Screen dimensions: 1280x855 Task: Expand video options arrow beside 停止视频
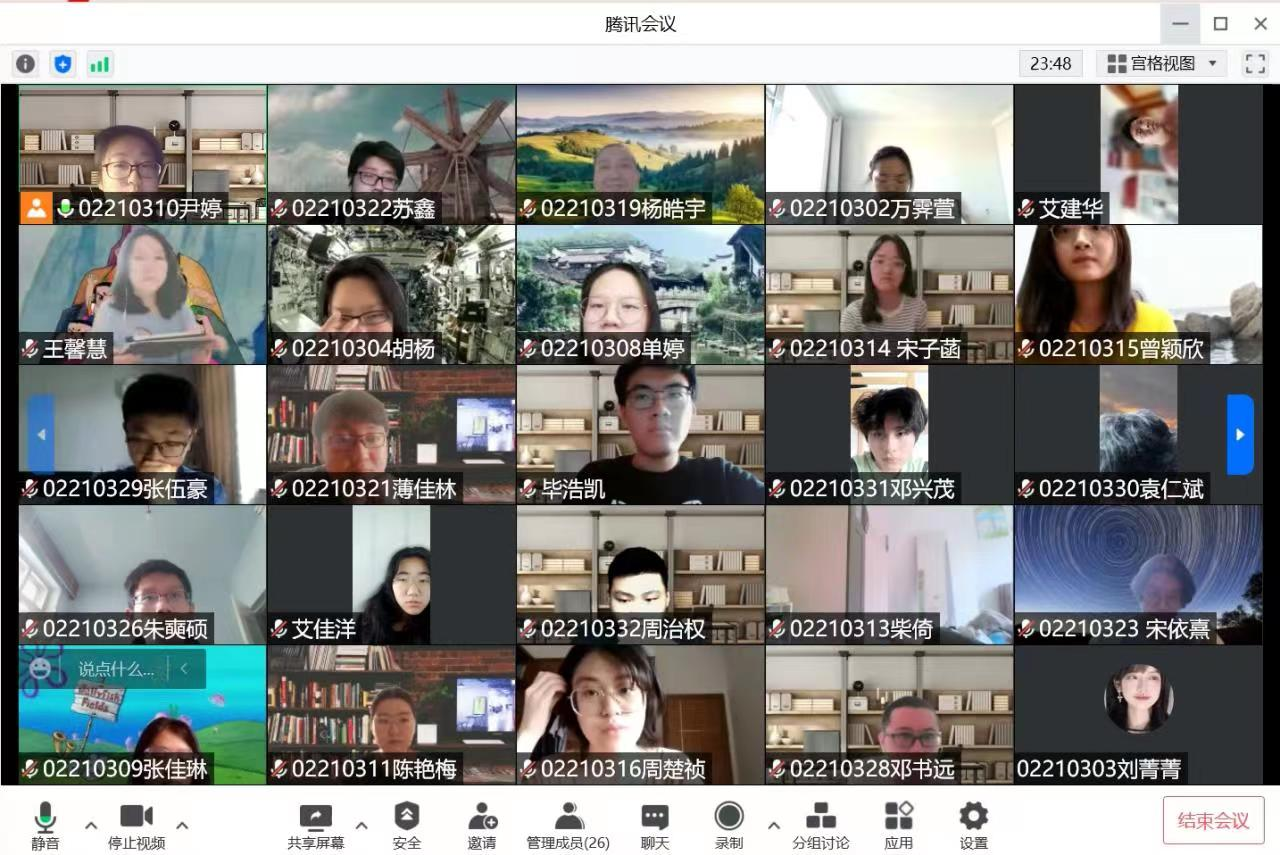click(x=182, y=825)
